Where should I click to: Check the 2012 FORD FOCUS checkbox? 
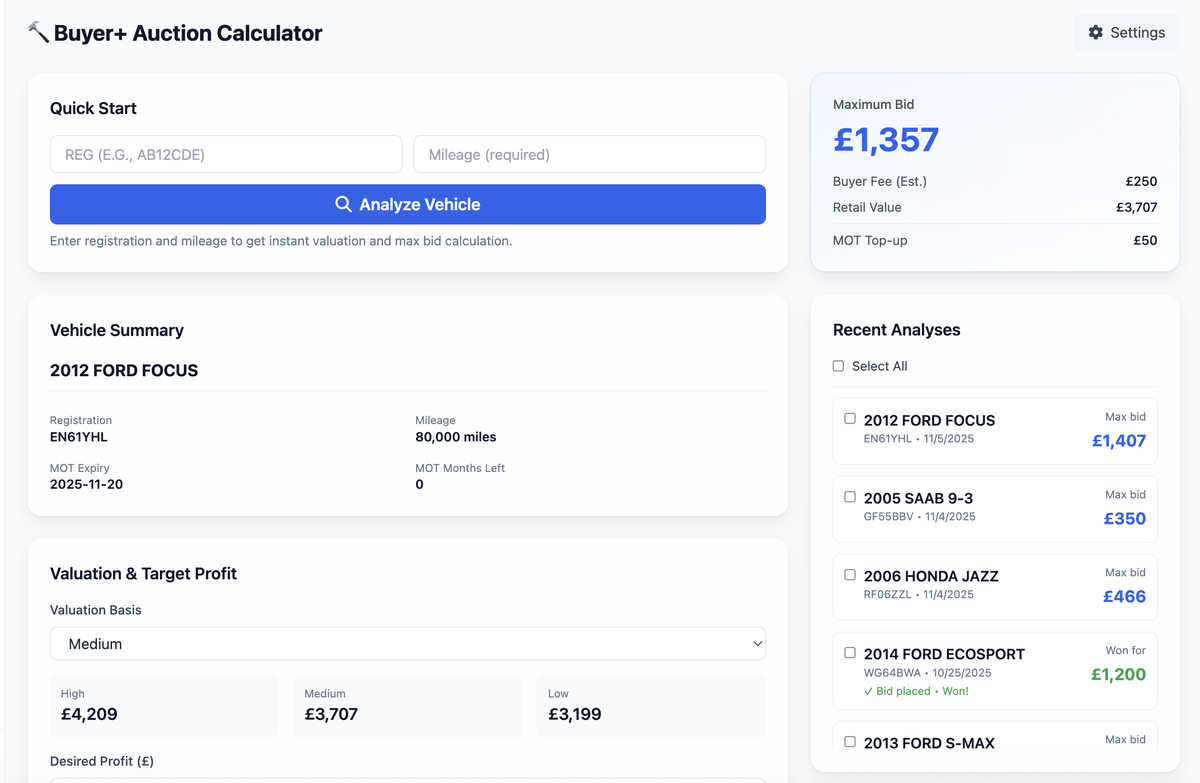[x=850, y=418]
